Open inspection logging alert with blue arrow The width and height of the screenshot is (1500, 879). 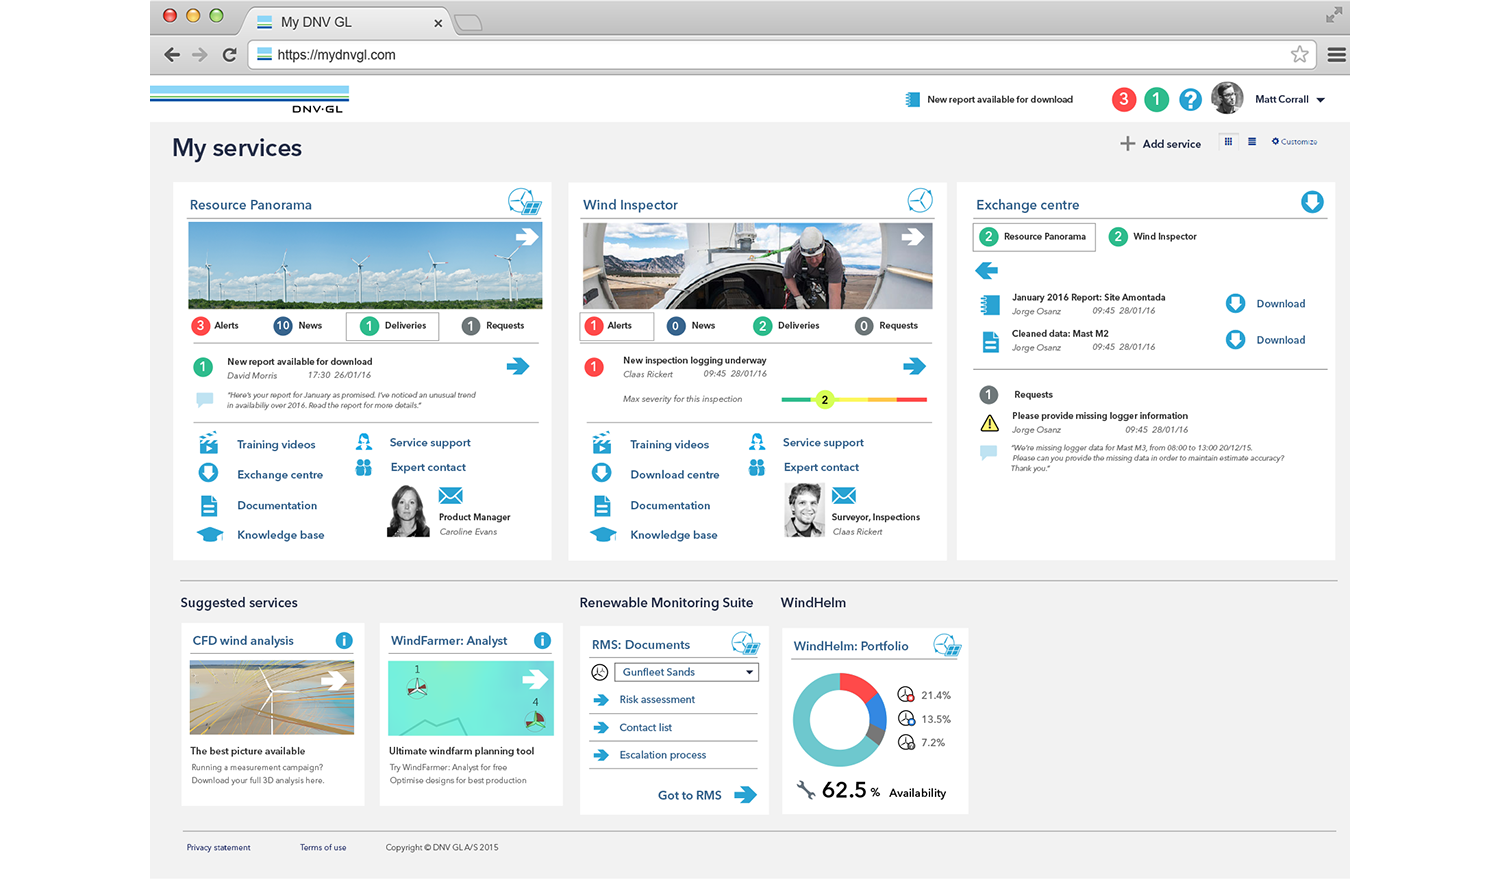pos(914,366)
